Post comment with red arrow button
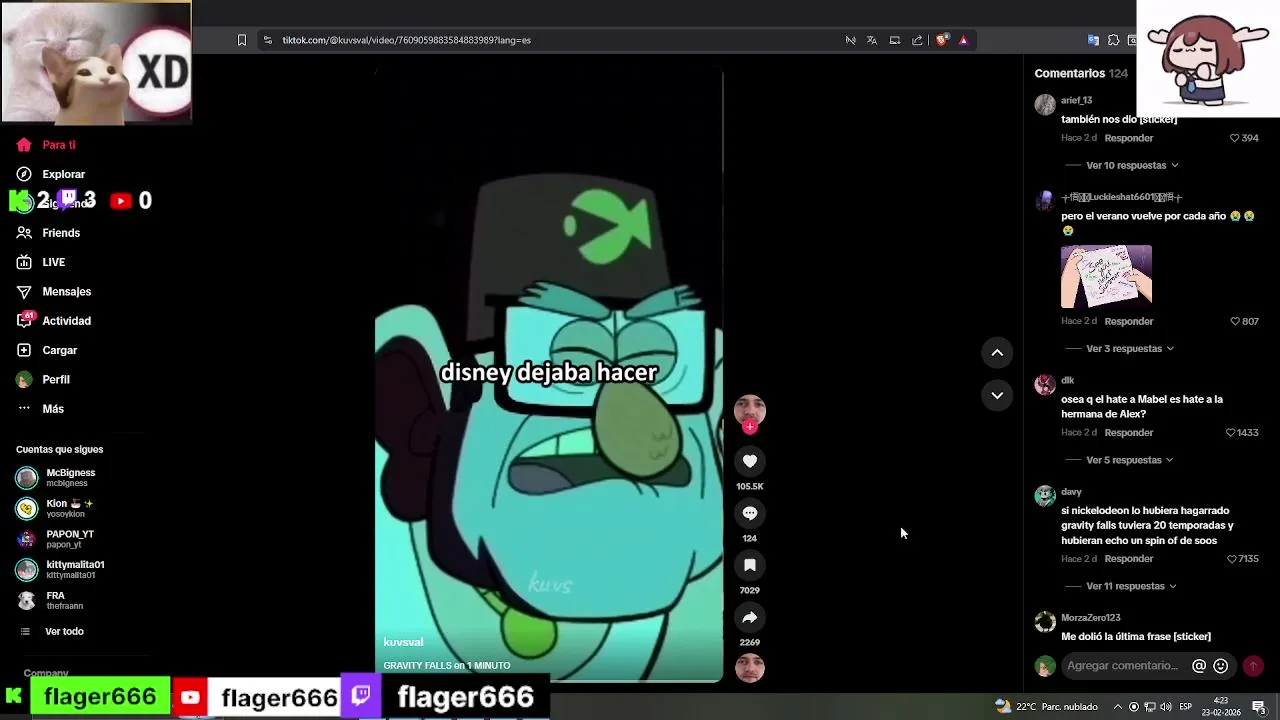This screenshot has height=720, width=1280. [1253, 666]
